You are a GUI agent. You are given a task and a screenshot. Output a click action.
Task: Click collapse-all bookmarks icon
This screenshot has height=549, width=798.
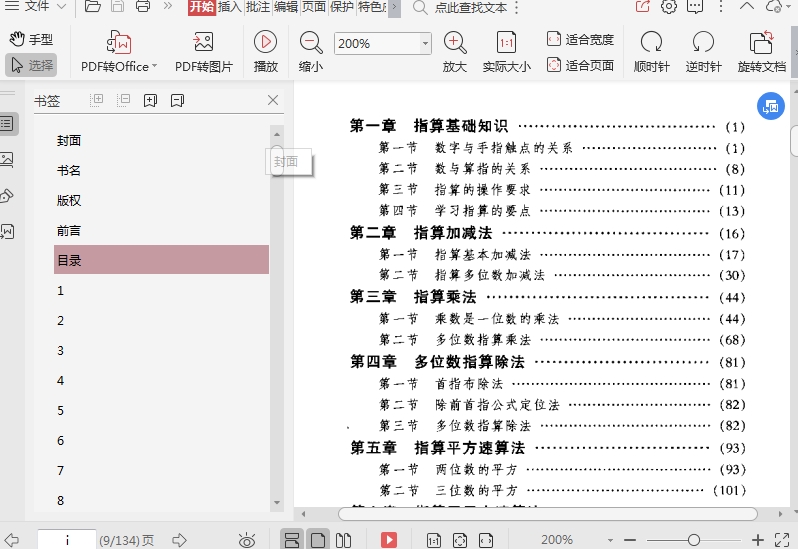pos(124,100)
